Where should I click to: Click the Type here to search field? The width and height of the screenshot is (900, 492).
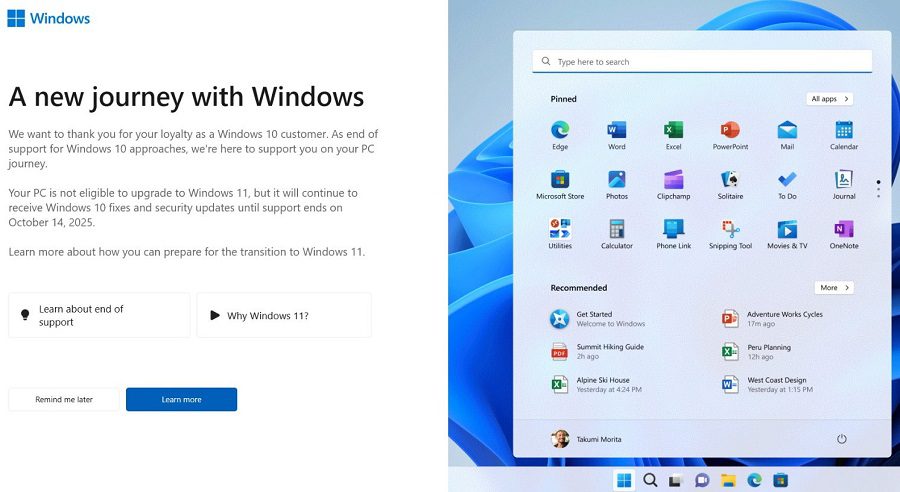pyautogui.click(x=702, y=61)
